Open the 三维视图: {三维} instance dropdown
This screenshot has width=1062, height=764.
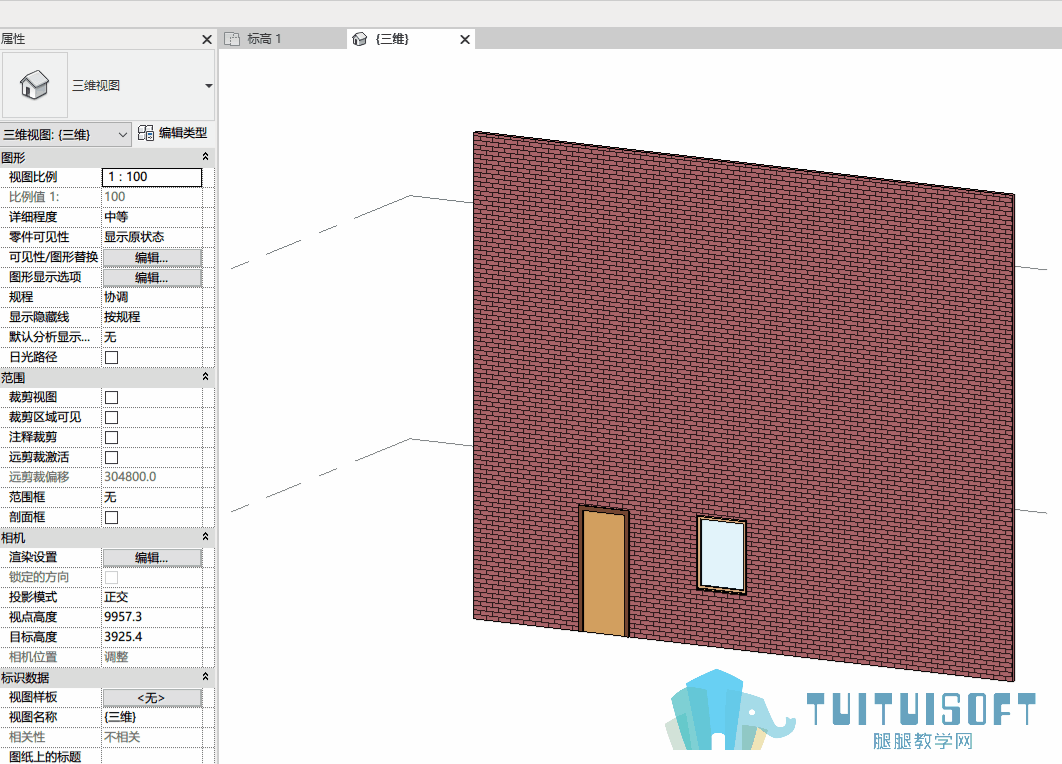coord(65,135)
